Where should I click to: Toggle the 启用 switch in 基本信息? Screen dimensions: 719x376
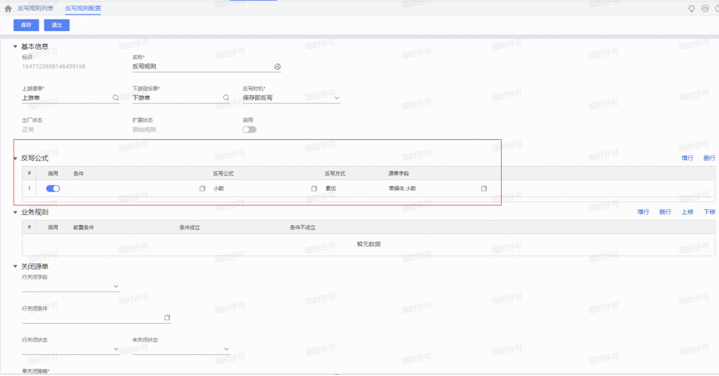coord(249,130)
